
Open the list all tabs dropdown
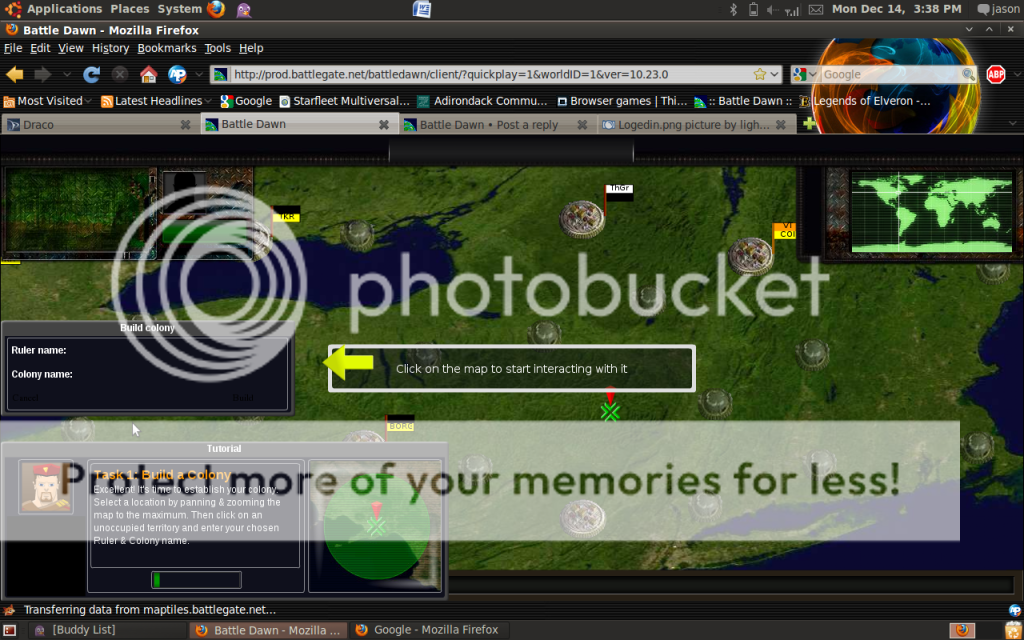pos(1013,123)
